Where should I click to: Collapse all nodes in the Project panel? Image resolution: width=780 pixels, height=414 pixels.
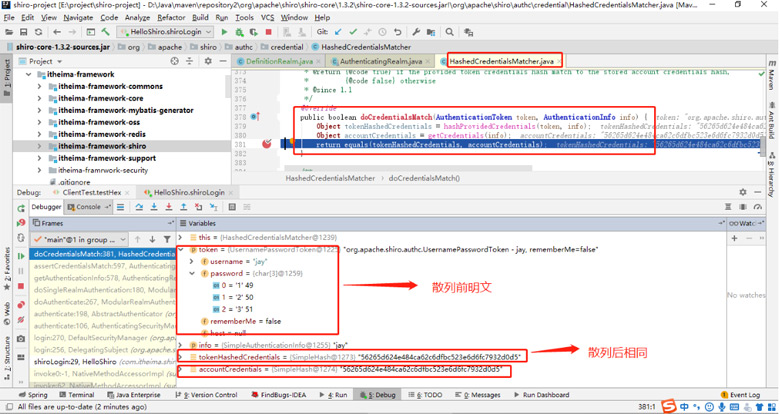tap(190, 61)
